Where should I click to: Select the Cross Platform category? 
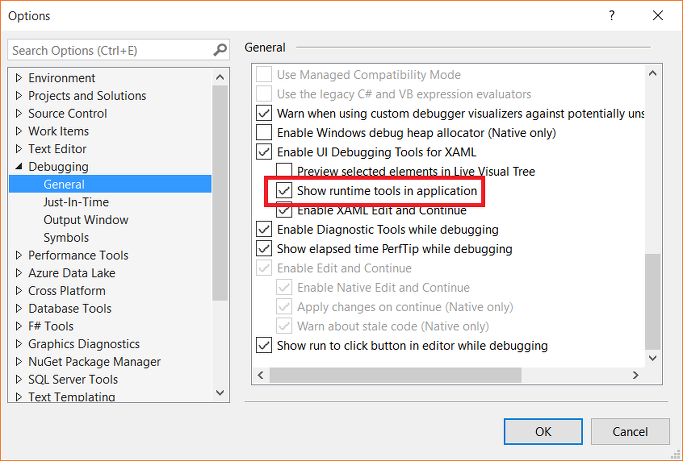pos(67,291)
